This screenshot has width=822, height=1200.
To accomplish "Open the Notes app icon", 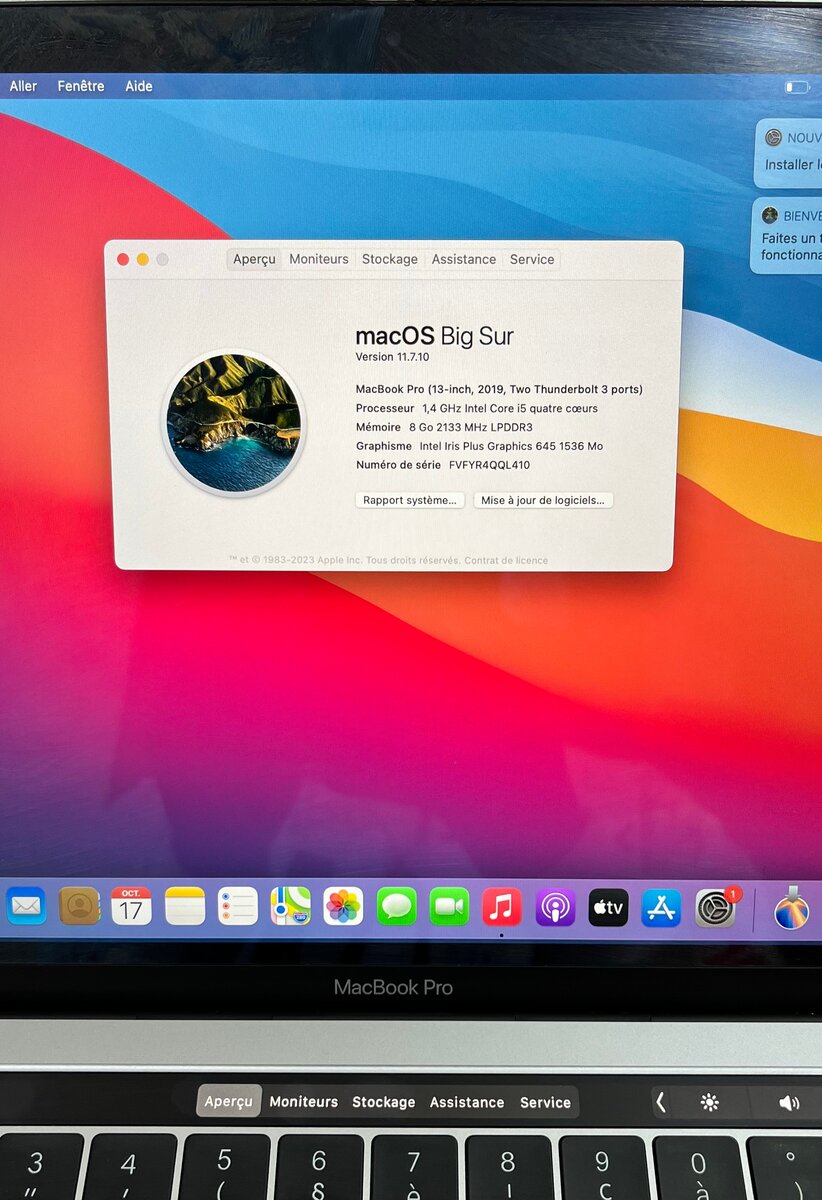I will (x=185, y=906).
